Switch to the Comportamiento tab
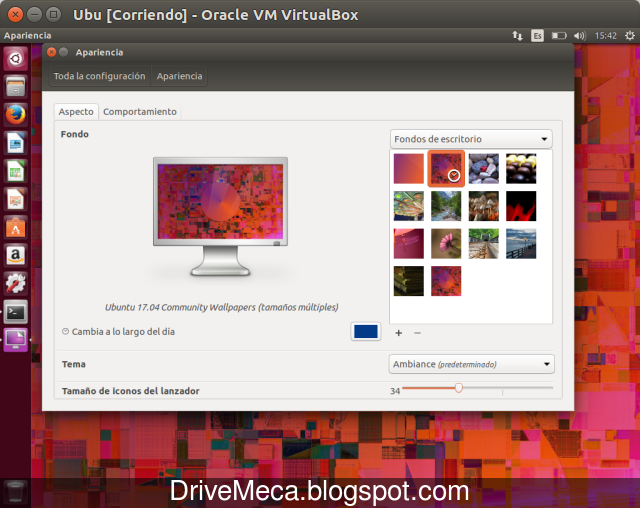The width and height of the screenshot is (640, 508). click(x=140, y=111)
